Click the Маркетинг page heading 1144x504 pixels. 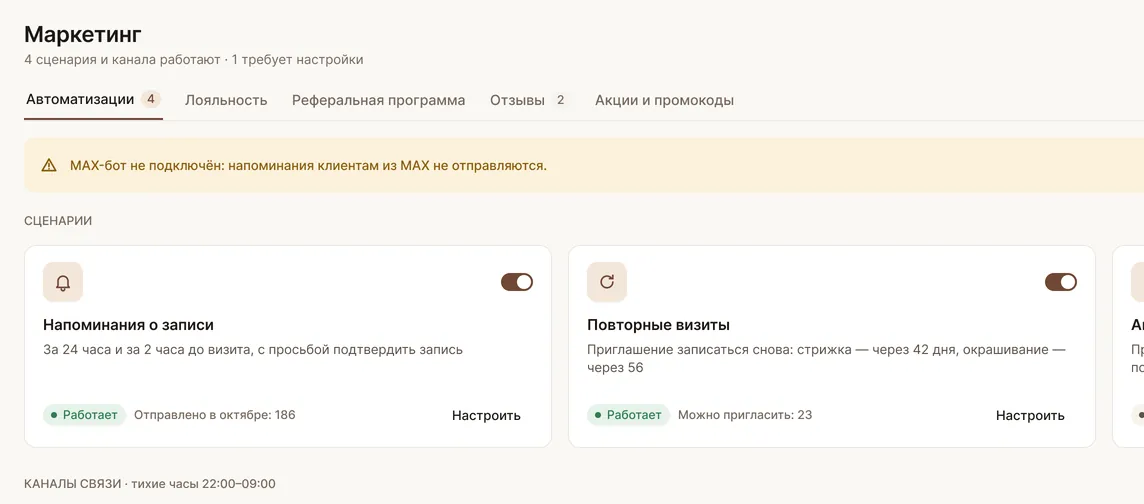point(83,34)
